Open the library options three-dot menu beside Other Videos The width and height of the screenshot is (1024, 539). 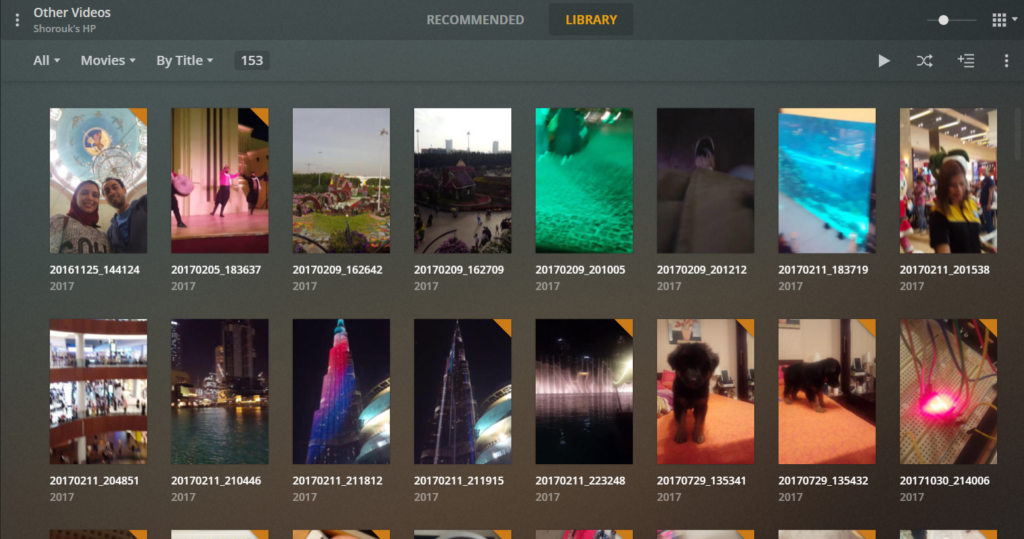(x=17, y=20)
